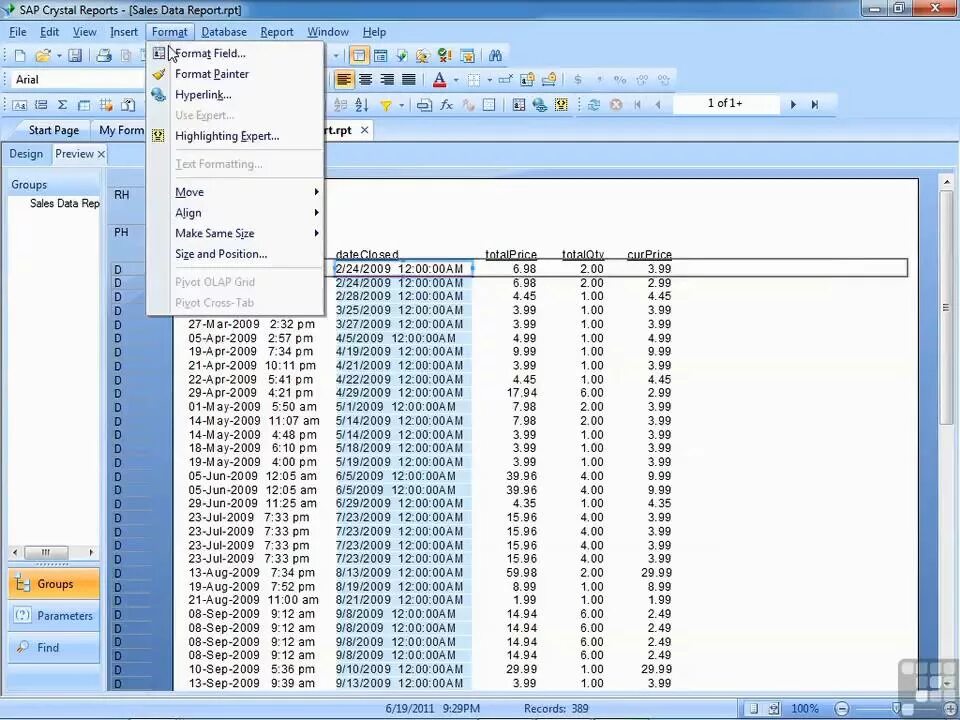
Task: Click the Percent sign icon
Action: click(x=620, y=80)
